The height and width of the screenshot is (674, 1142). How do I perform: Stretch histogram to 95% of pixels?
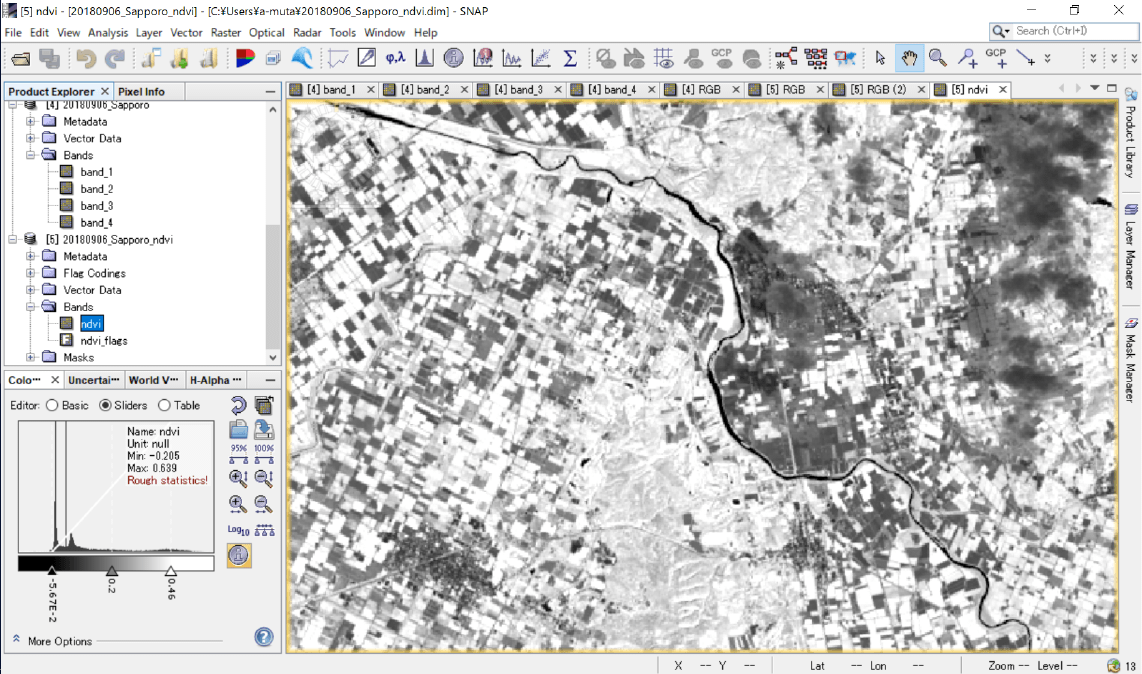pyautogui.click(x=239, y=454)
